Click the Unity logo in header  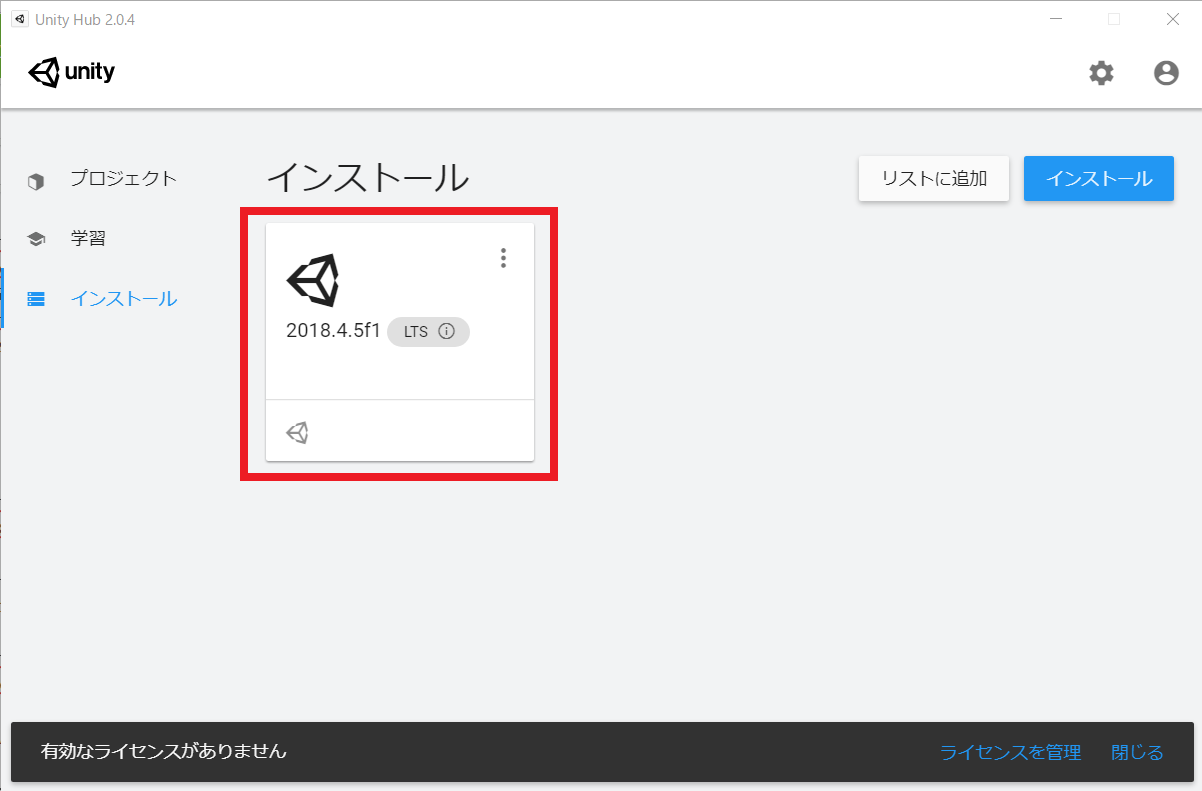(72, 73)
